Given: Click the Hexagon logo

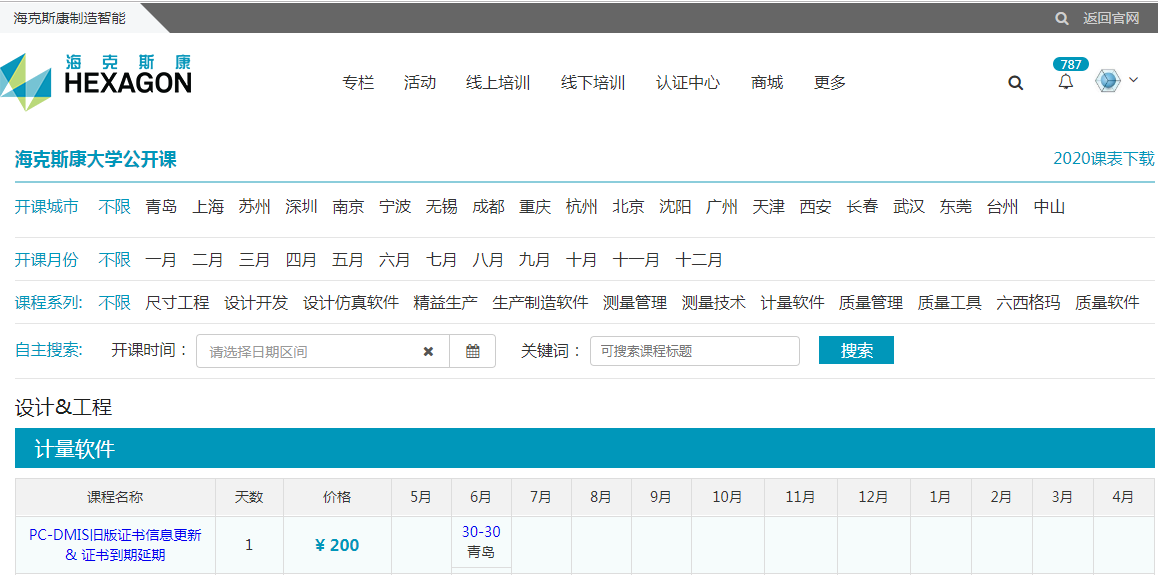Looking at the screenshot, I should [96, 82].
